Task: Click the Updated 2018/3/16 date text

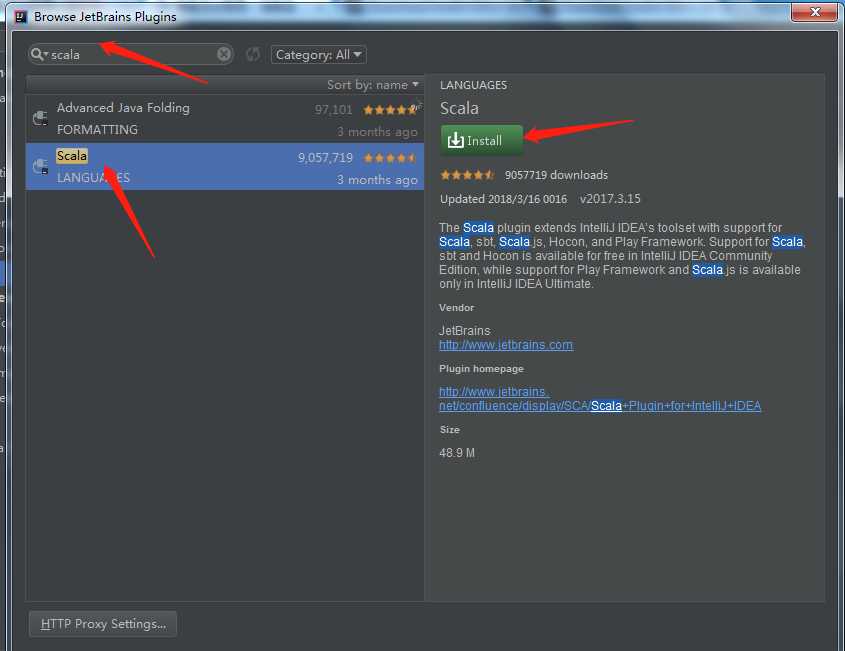Action: pos(503,199)
